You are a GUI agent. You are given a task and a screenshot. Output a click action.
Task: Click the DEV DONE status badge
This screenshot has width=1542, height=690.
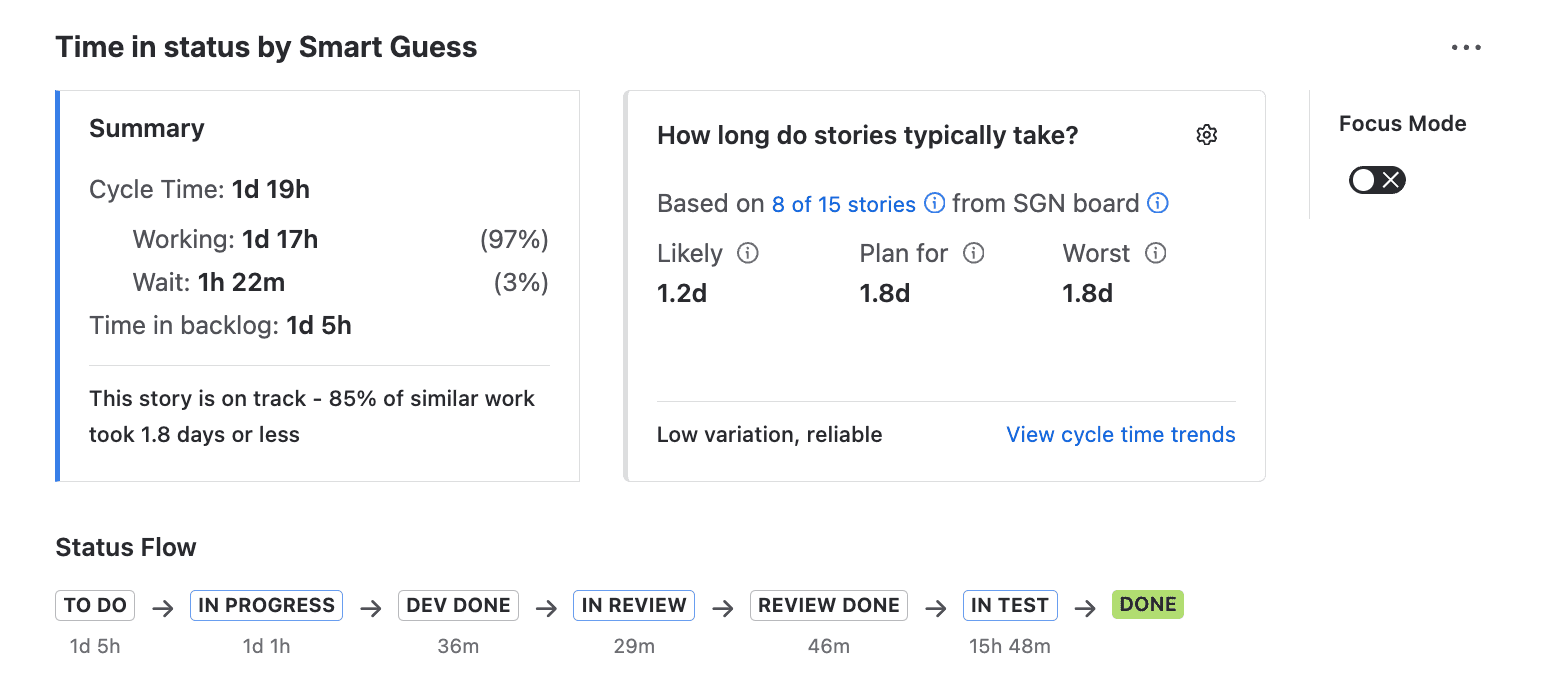point(458,605)
